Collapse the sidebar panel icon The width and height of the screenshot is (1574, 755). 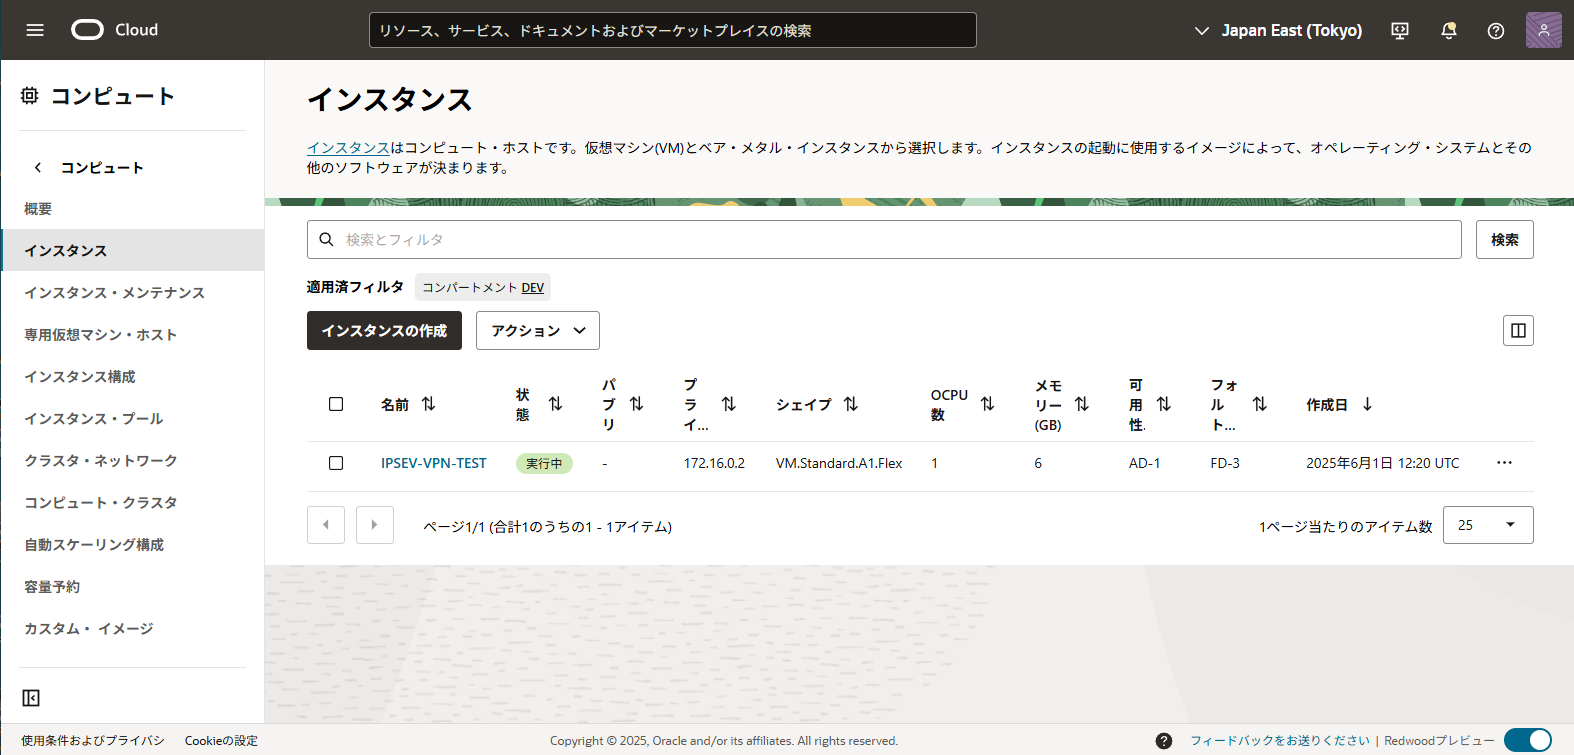[31, 698]
